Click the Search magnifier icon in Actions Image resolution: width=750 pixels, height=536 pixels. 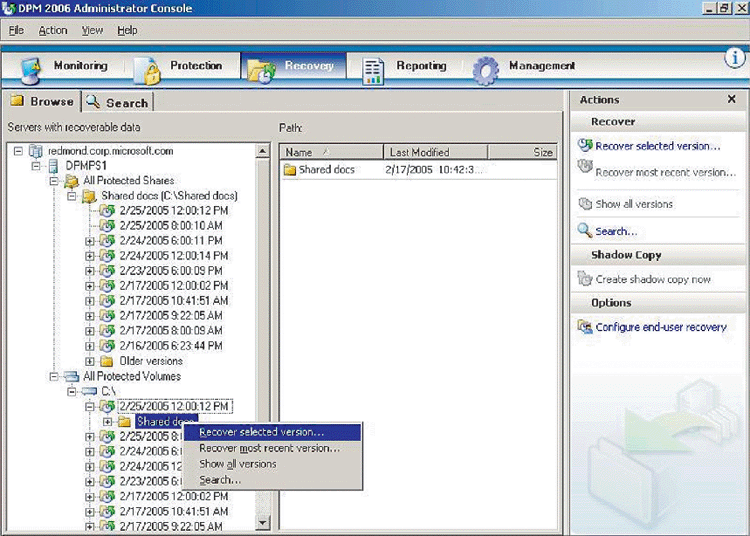[x=585, y=231]
